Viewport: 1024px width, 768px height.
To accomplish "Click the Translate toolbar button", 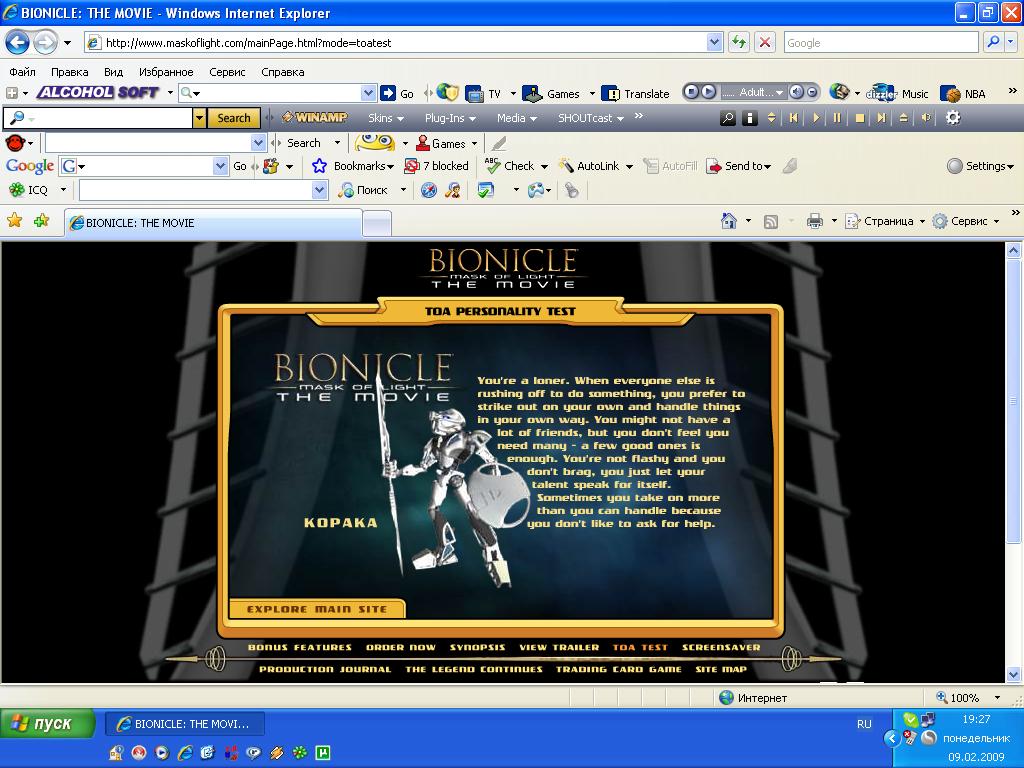I will pyautogui.click(x=635, y=93).
